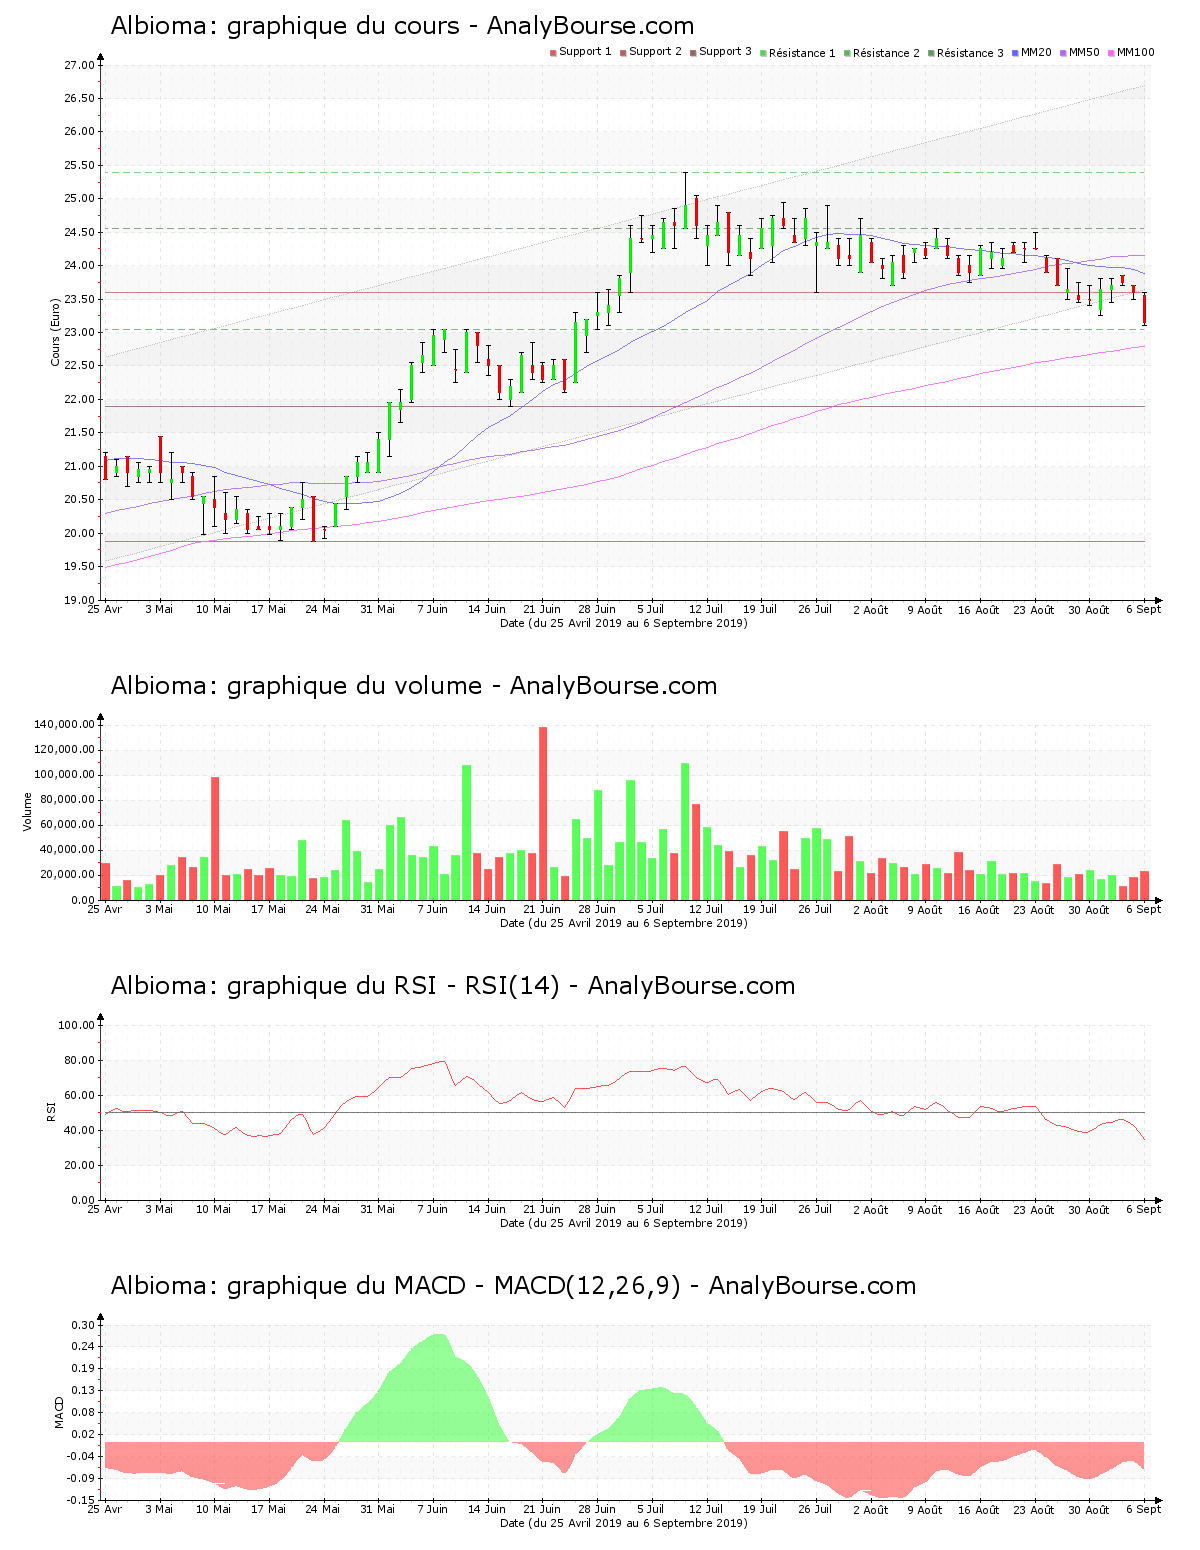Viewport: 1200px width, 1550px height.
Task: Click the 'Cours (Euro)' y-axis label
Action: 56,332
